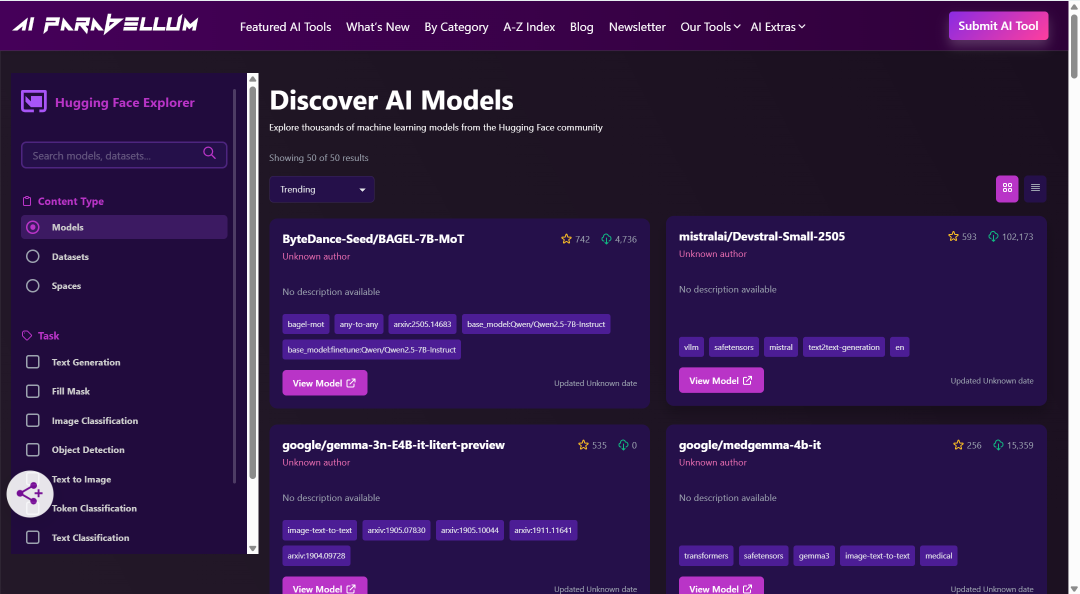The image size is (1080, 594).
Task: Select the Datasets radio button
Action: tap(32, 256)
